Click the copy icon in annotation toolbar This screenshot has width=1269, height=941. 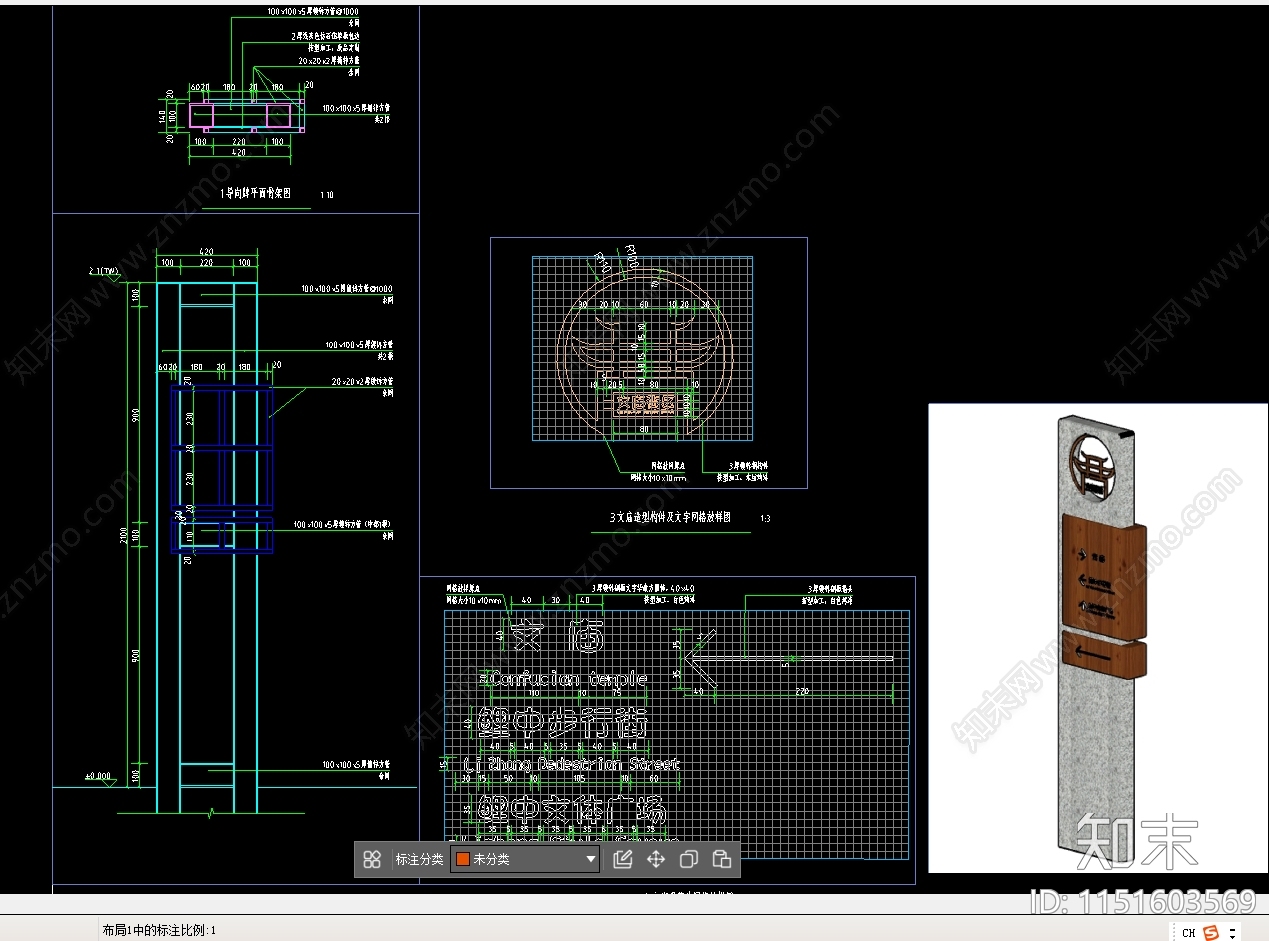pos(689,859)
